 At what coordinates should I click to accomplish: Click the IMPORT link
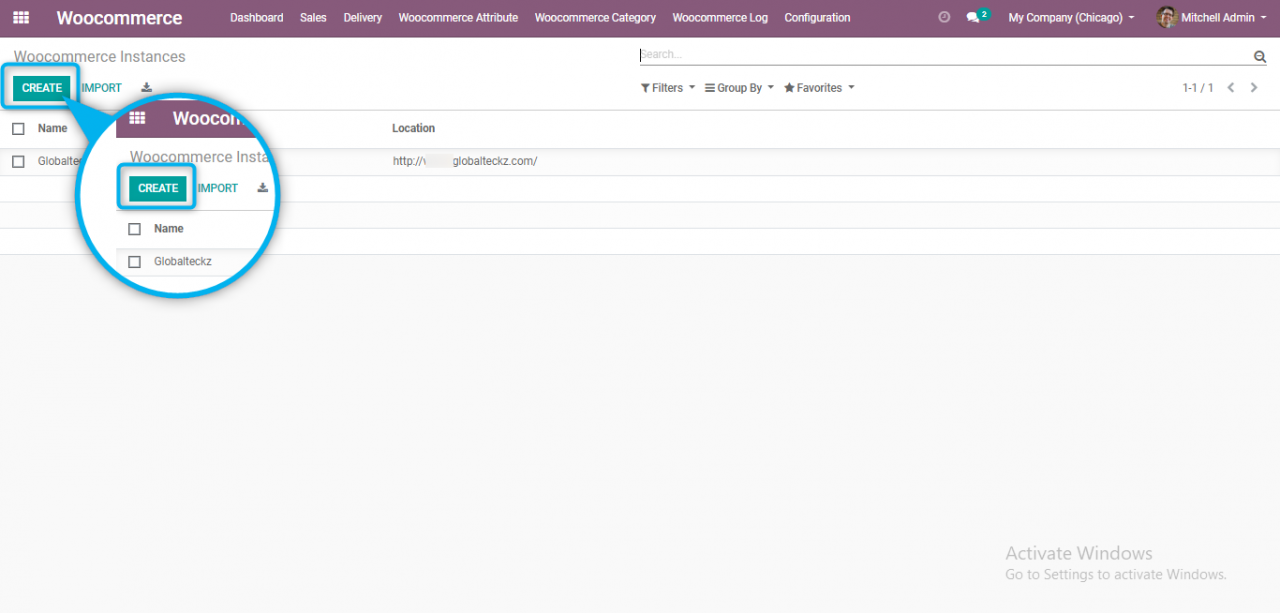[x=101, y=88]
